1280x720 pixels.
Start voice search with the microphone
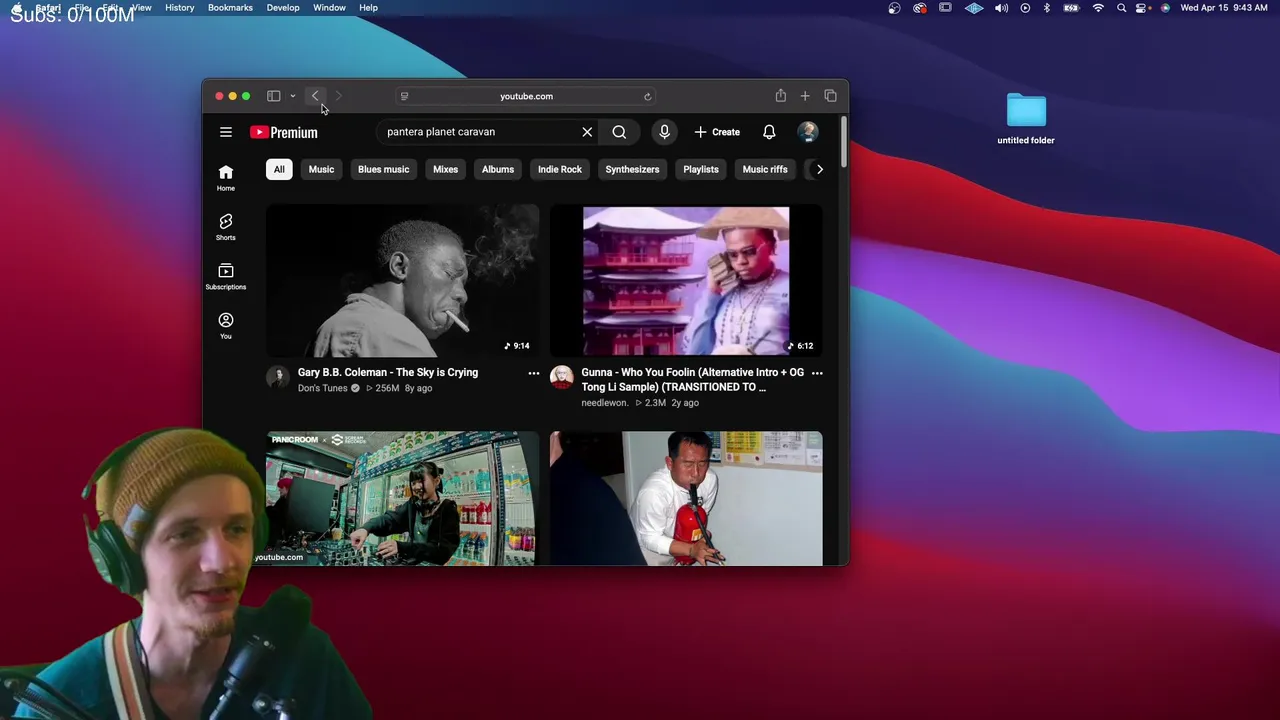[x=664, y=132]
